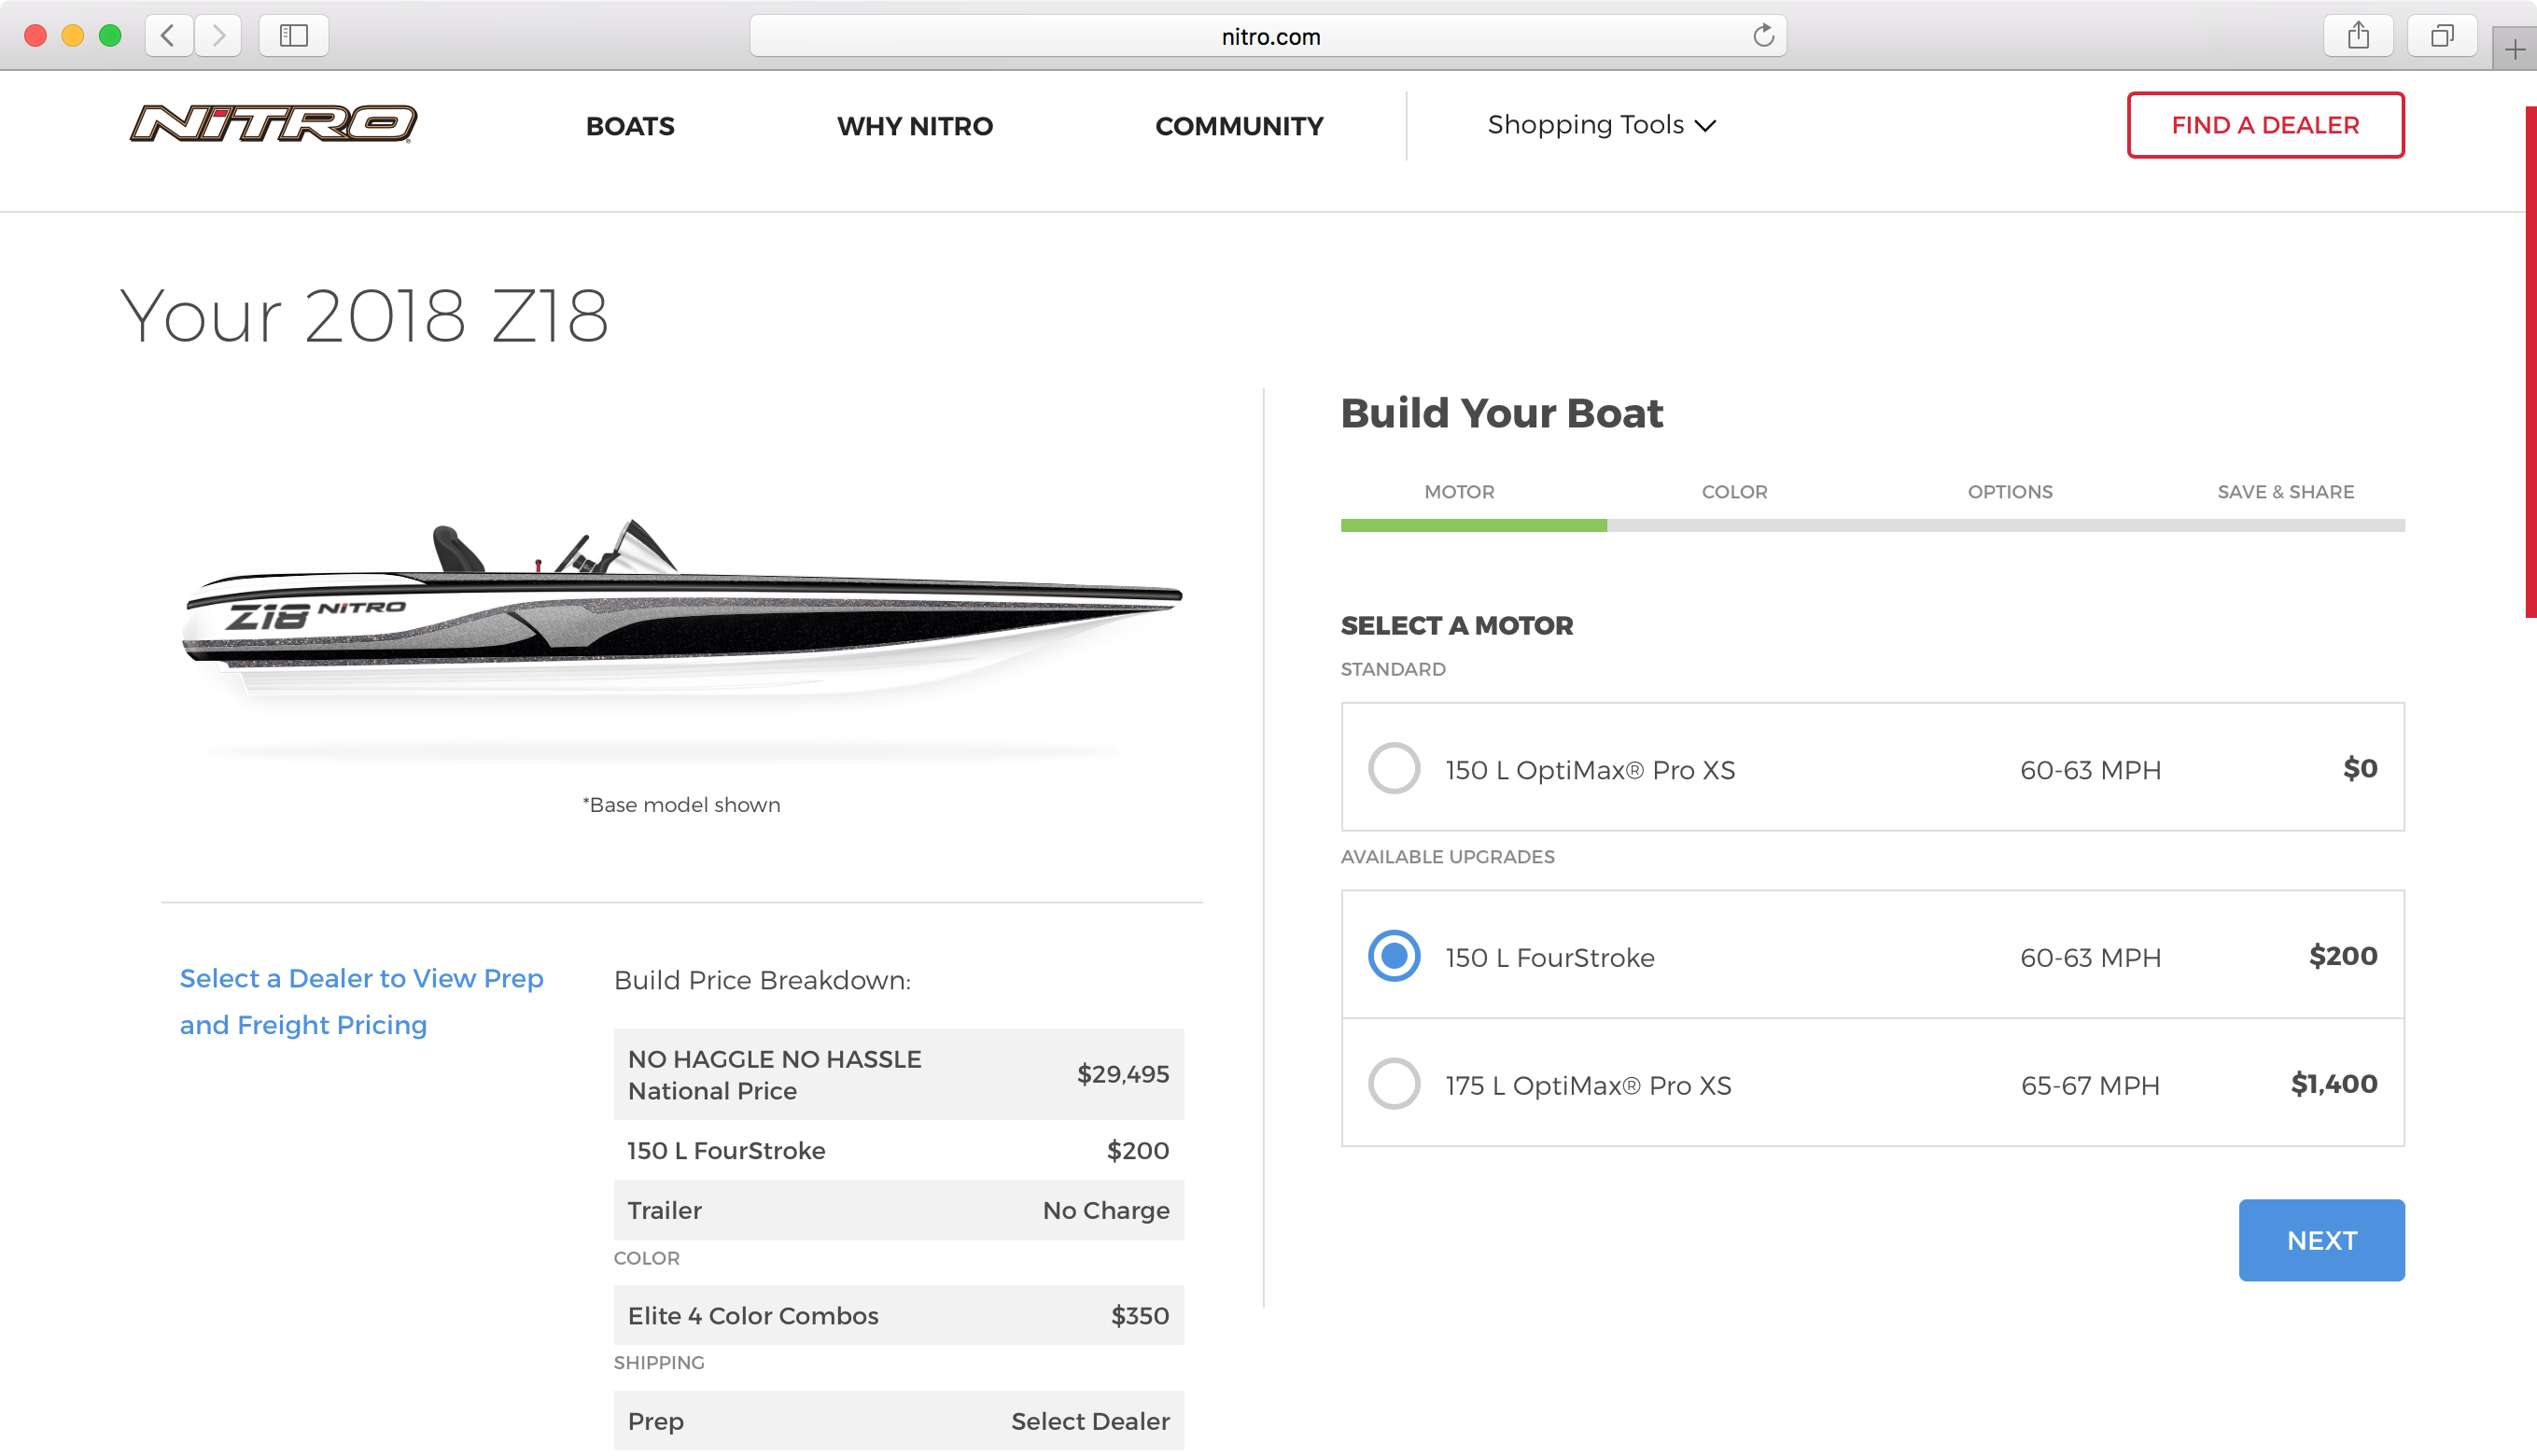Expand the Shopping Tools dropdown
The width and height of the screenshot is (2537, 1456).
coord(1602,125)
